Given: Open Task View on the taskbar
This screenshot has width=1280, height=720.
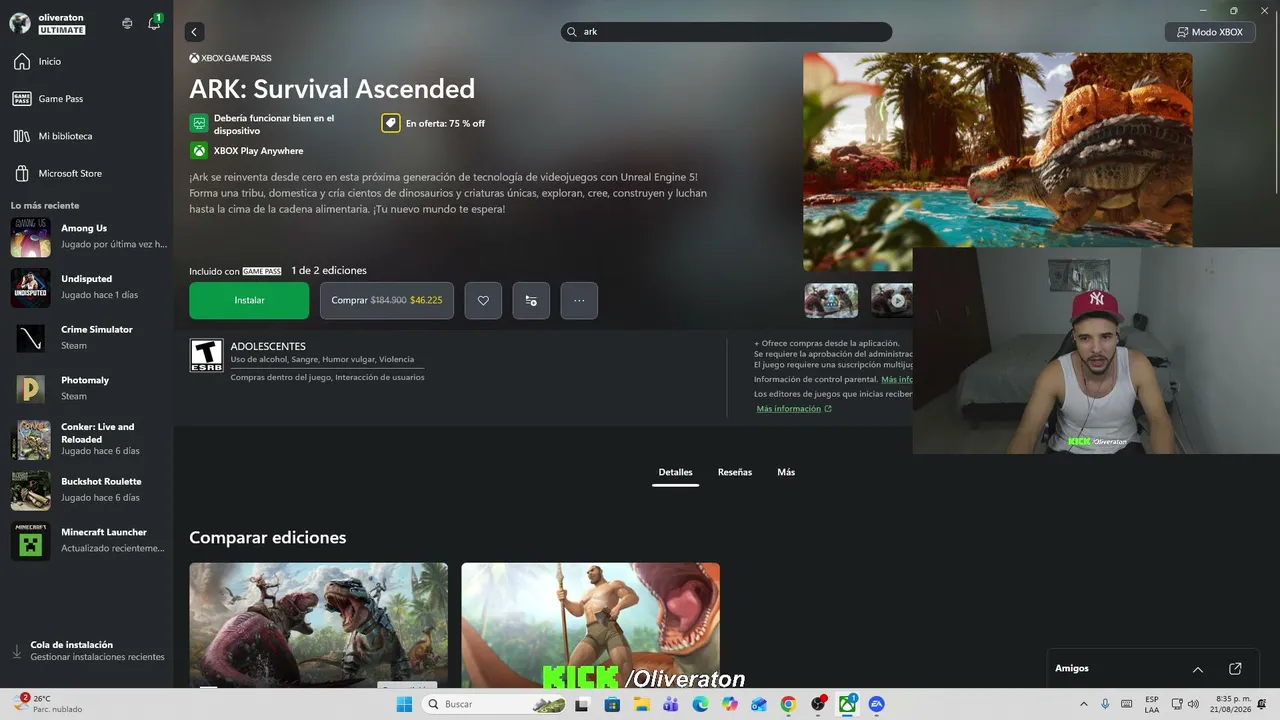Looking at the screenshot, I should tap(581, 704).
